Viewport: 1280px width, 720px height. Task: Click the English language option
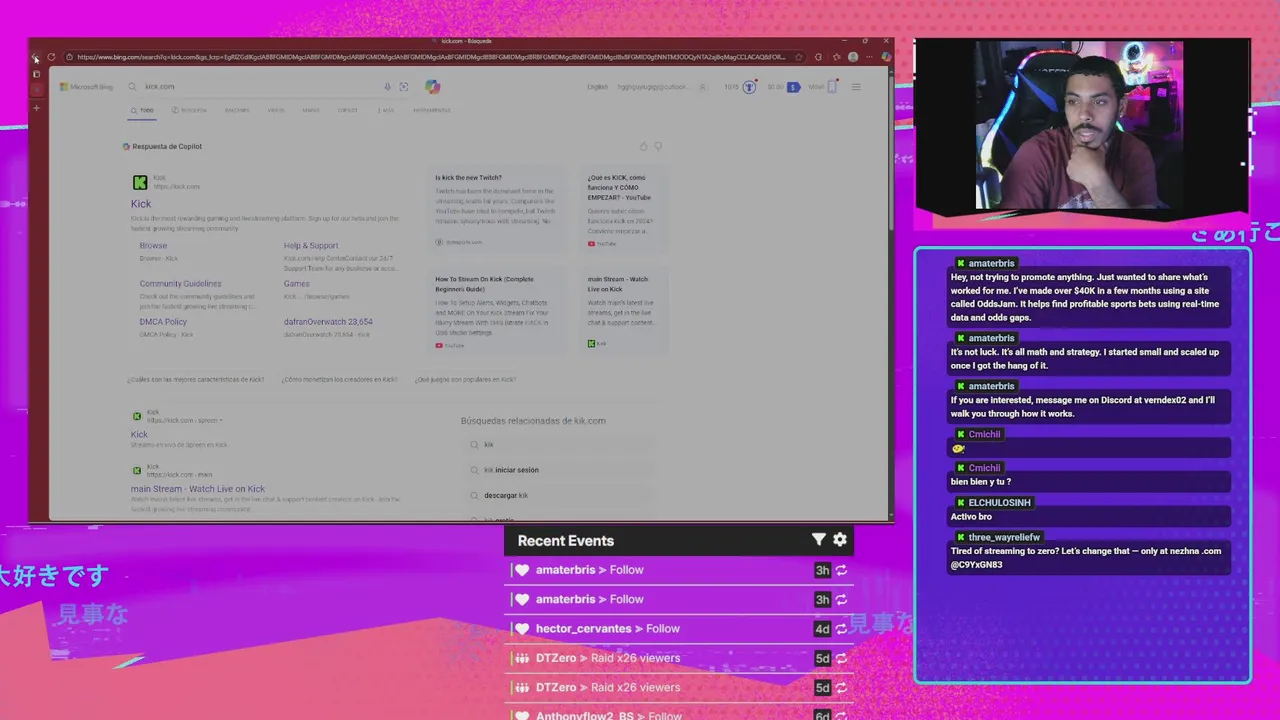pyautogui.click(x=597, y=87)
